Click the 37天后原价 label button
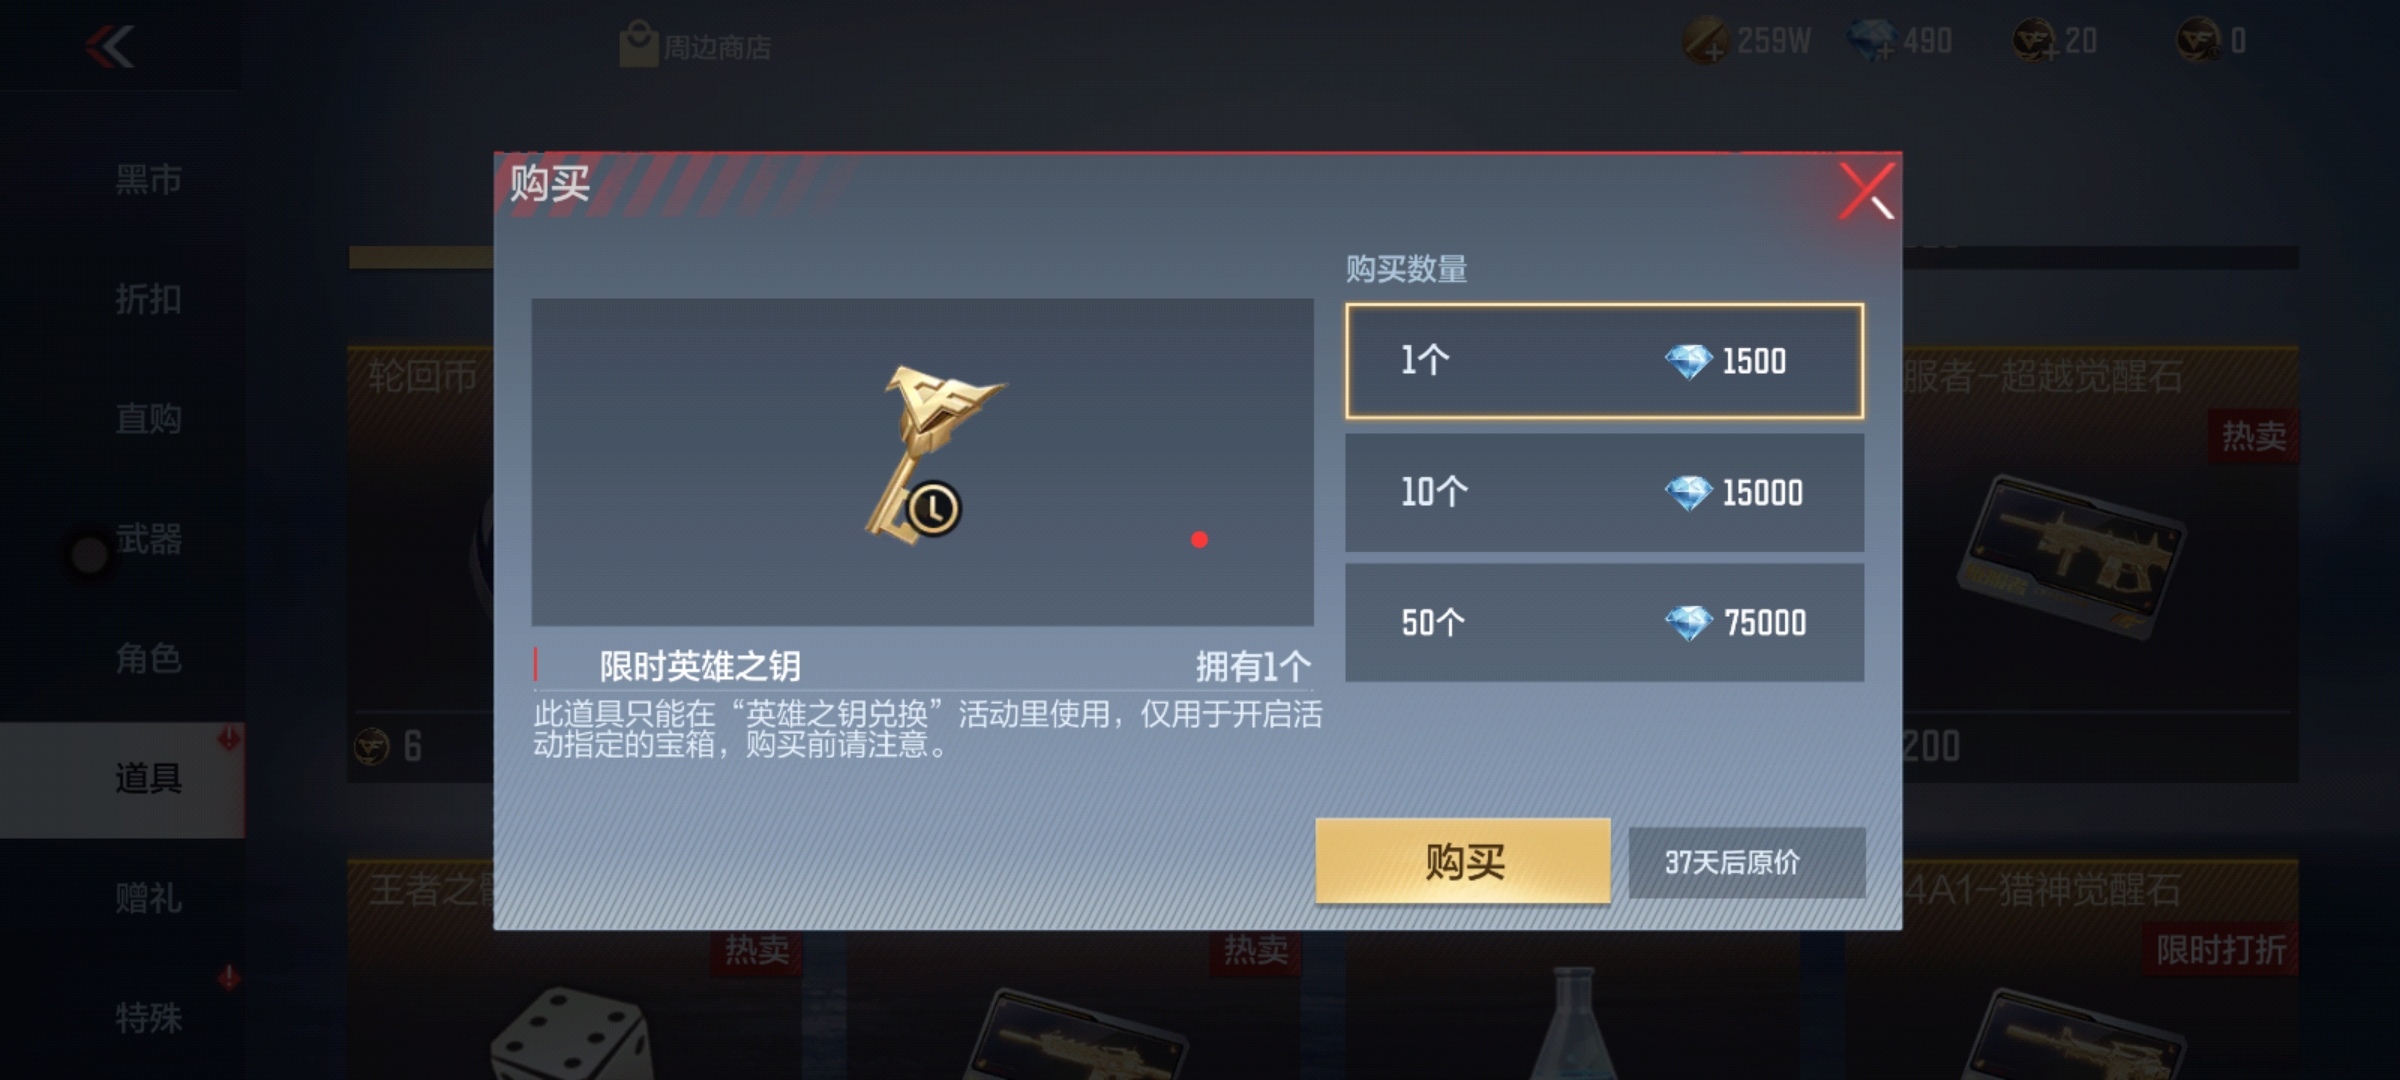Screen dimensions: 2400x1080 tap(1746, 862)
